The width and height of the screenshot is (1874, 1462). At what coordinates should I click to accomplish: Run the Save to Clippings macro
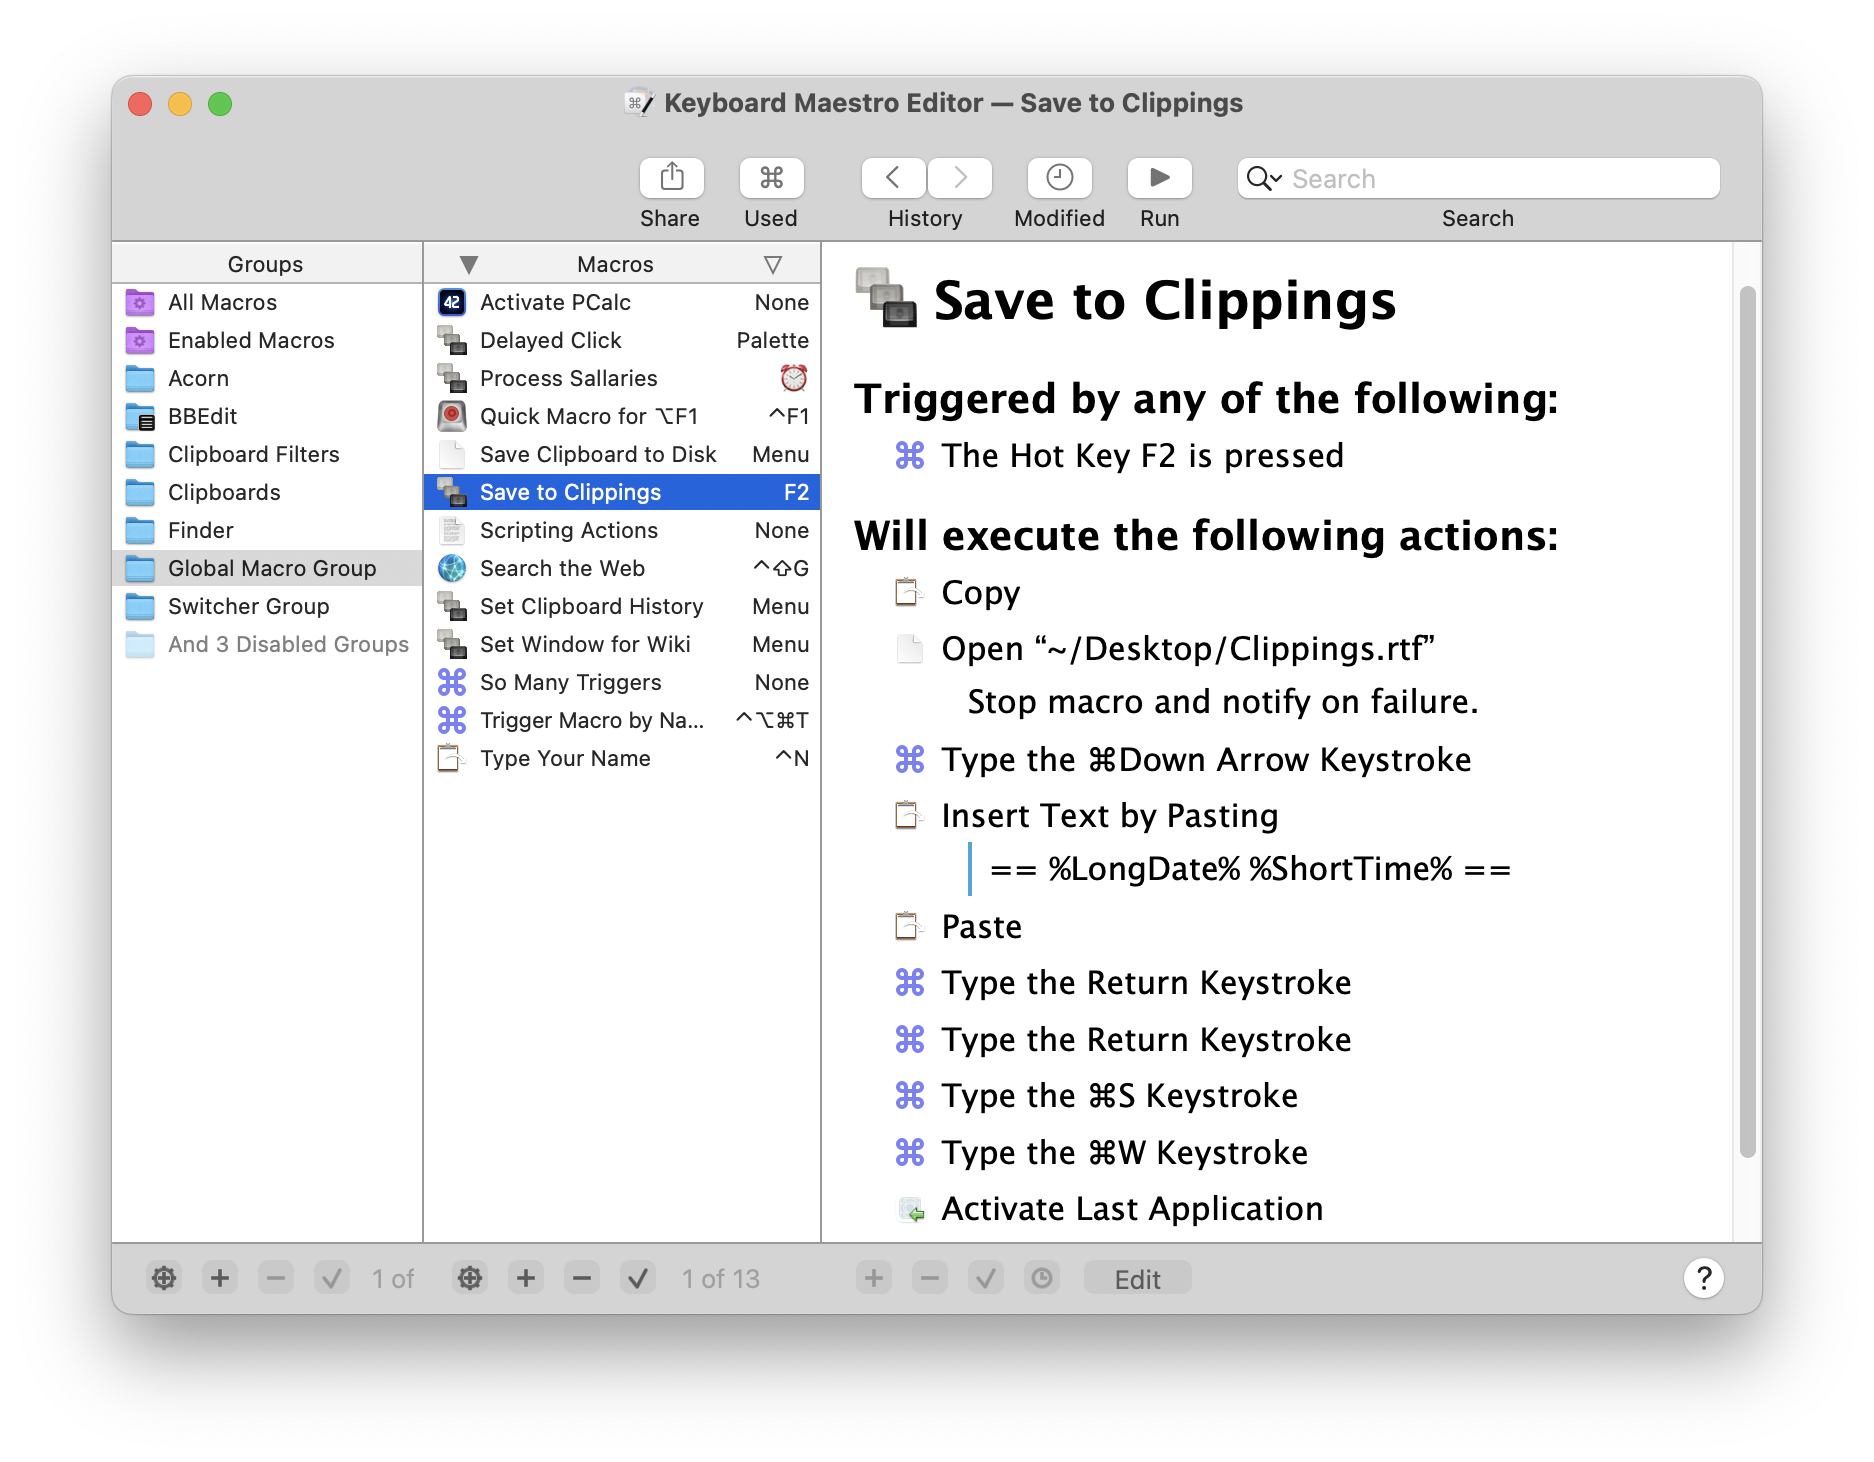point(1159,178)
